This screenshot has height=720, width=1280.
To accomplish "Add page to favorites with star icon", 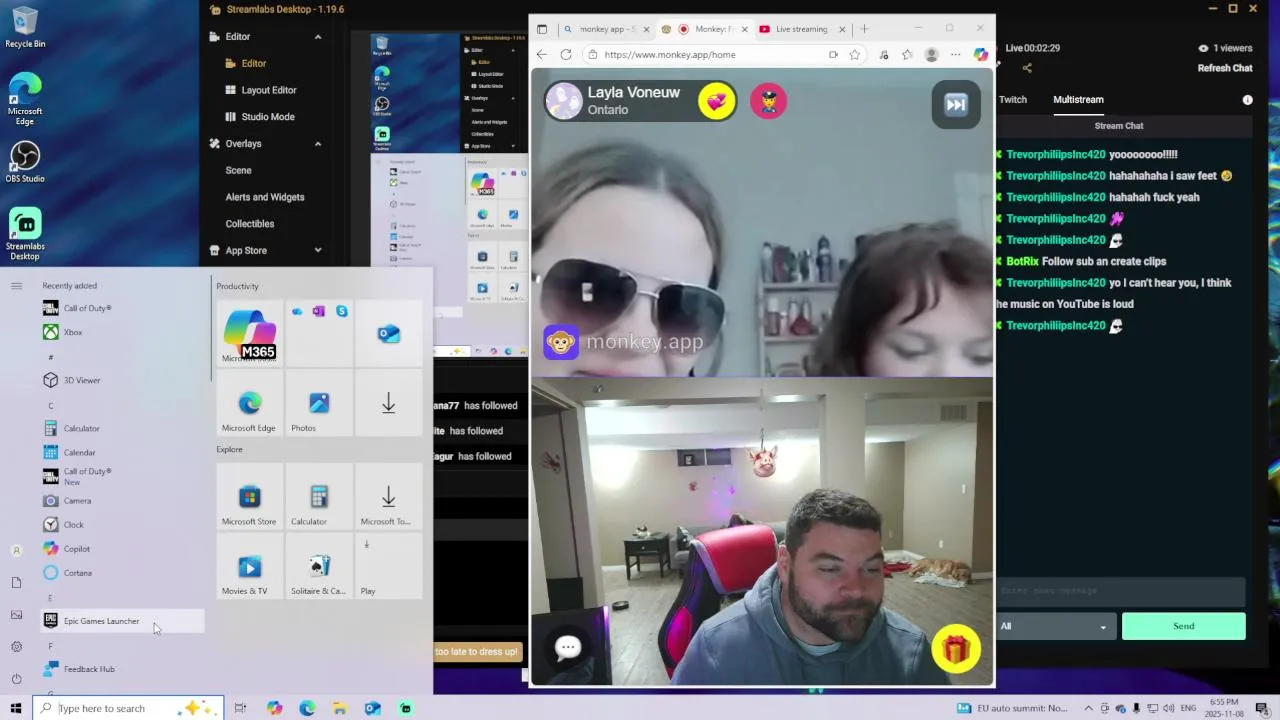I will tap(855, 55).
